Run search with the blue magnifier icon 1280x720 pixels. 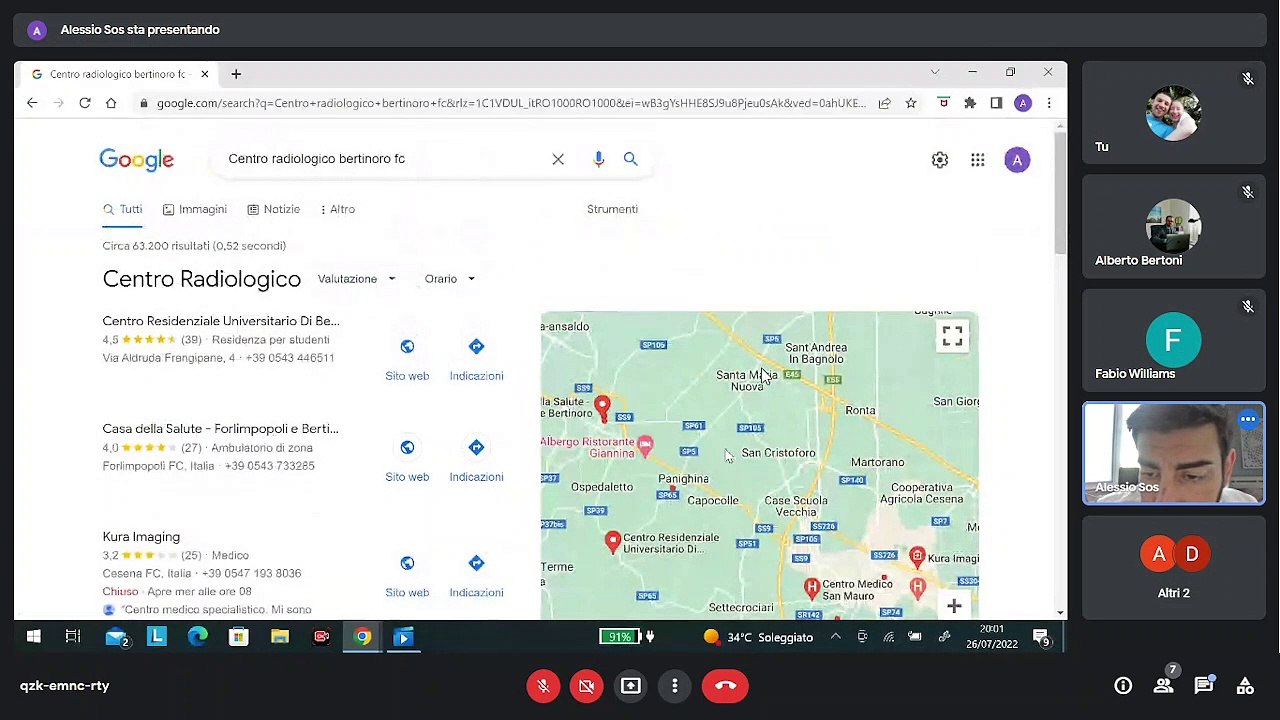pyautogui.click(x=630, y=159)
